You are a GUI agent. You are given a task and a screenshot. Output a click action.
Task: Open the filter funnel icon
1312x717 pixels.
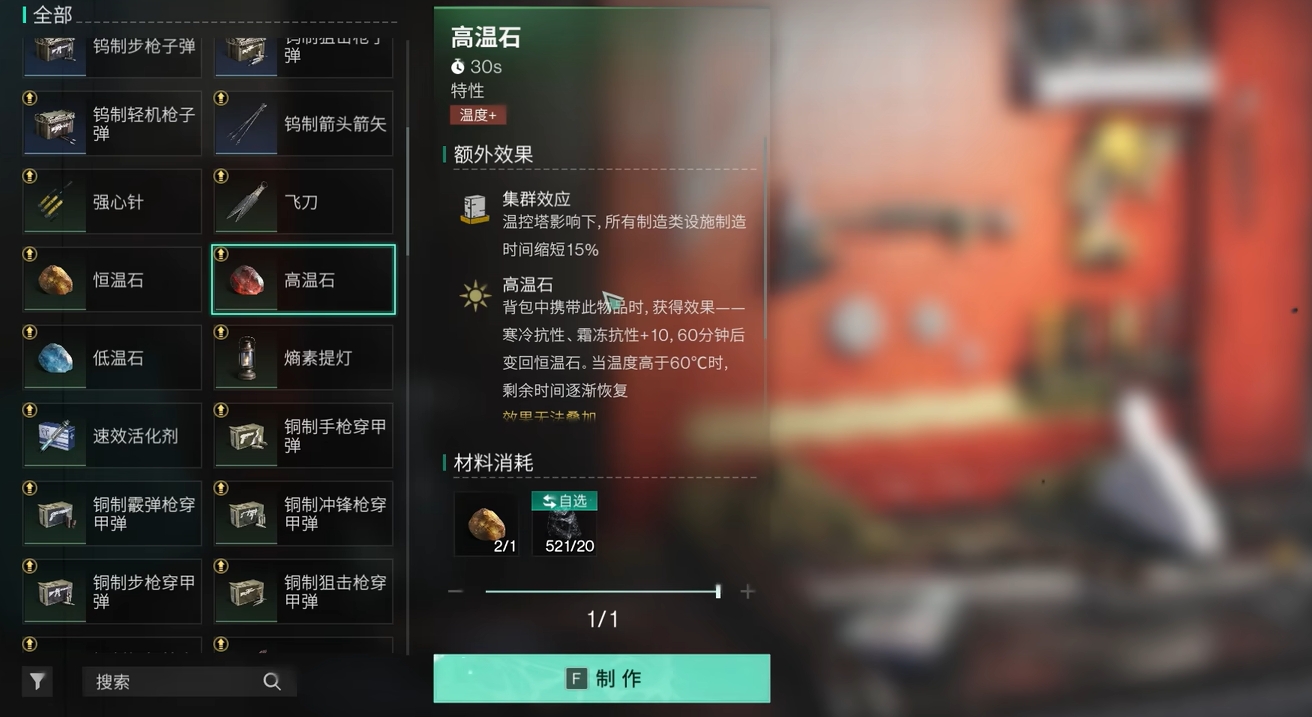tap(37, 681)
